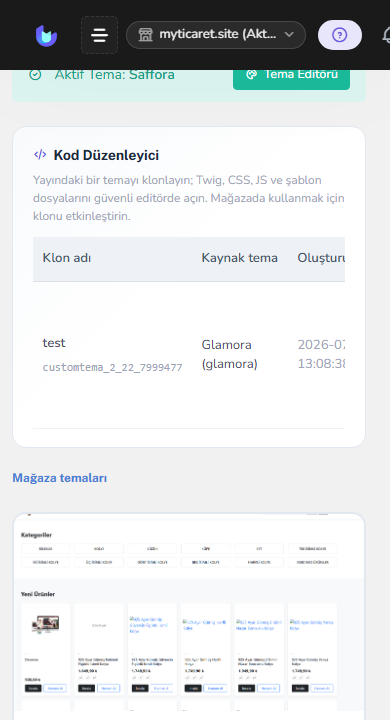Click the Oluşturu… date column header
The height and width of the screenshot is (720, 390).
coord(321,258)
